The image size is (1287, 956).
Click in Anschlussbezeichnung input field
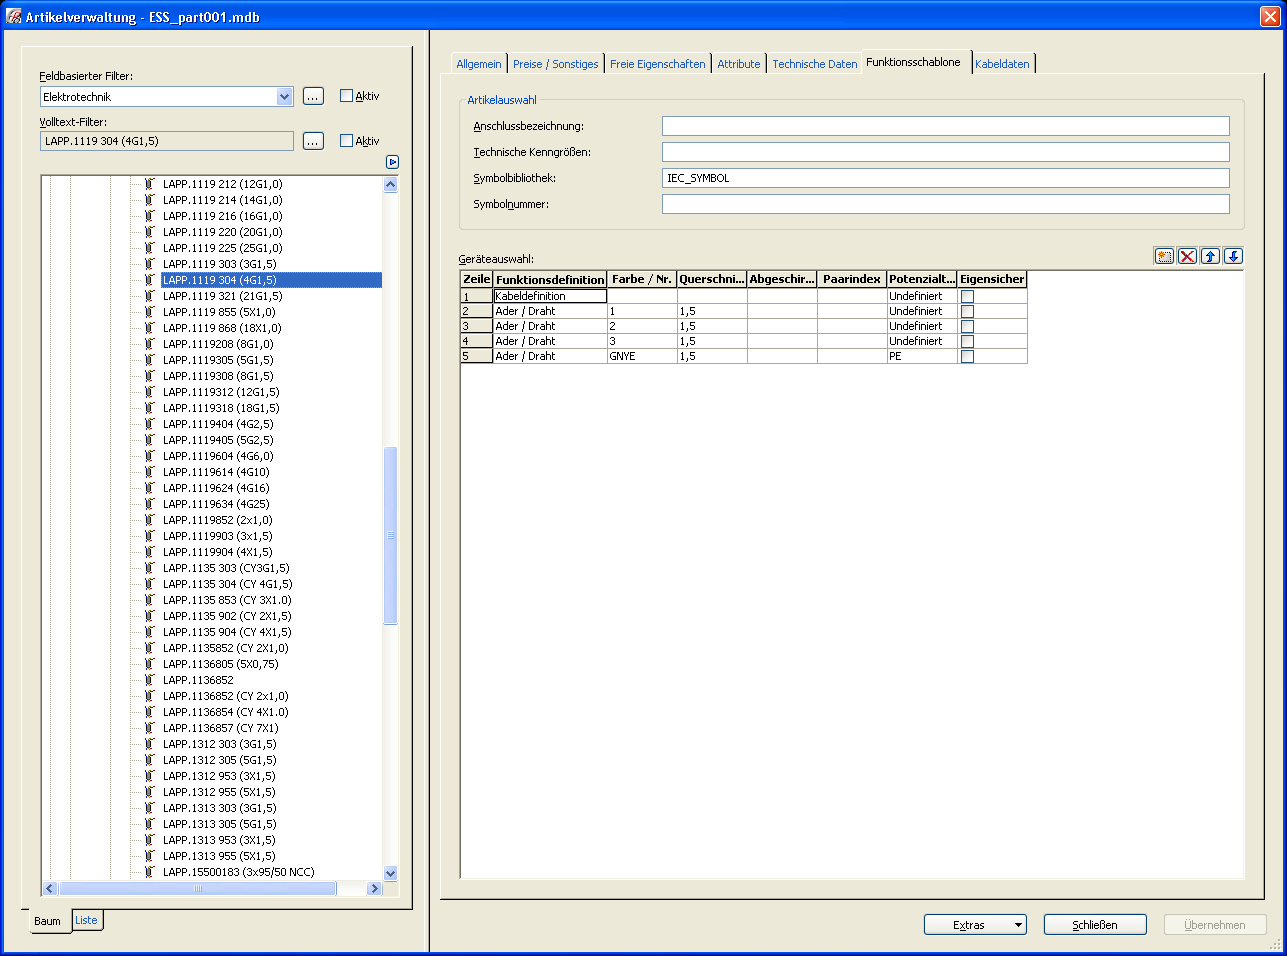point(945,126)
